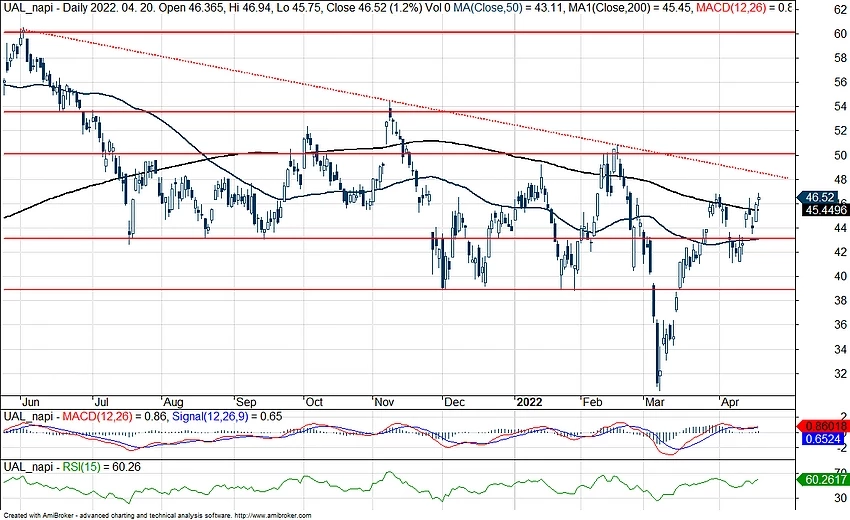Click the bold 2022 label on date axis
Screen dimensions: 850x520
(529, 402)
